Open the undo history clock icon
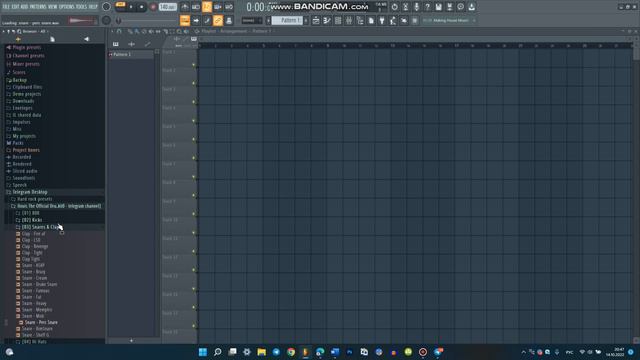This screenshot has height=360, width=640. pyautogui.click(x=394, y=7)
